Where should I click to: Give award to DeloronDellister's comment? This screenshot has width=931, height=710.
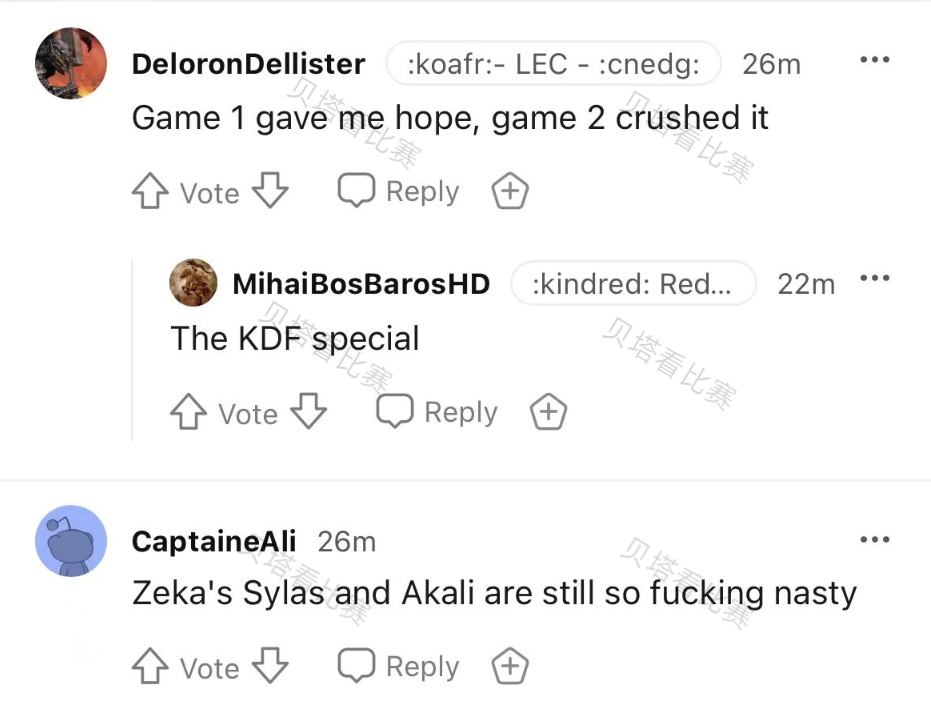[510, 192]
